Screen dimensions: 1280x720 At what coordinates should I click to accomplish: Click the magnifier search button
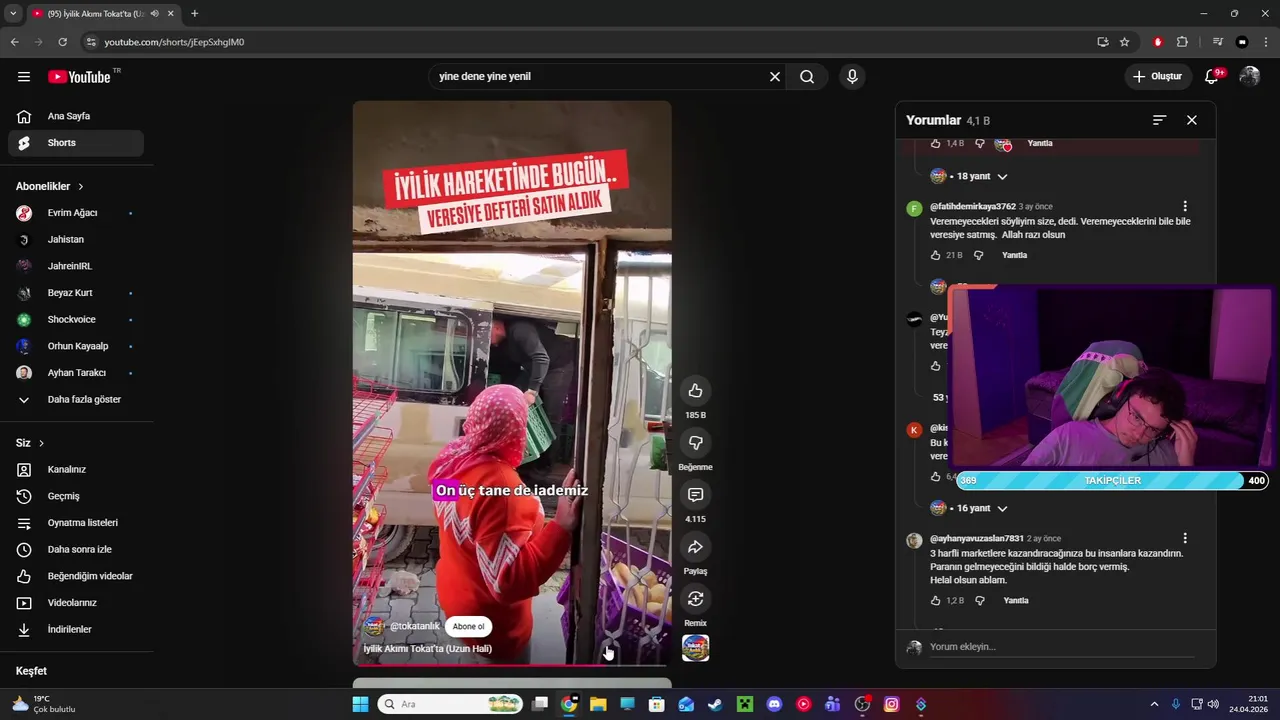(807, 77)
